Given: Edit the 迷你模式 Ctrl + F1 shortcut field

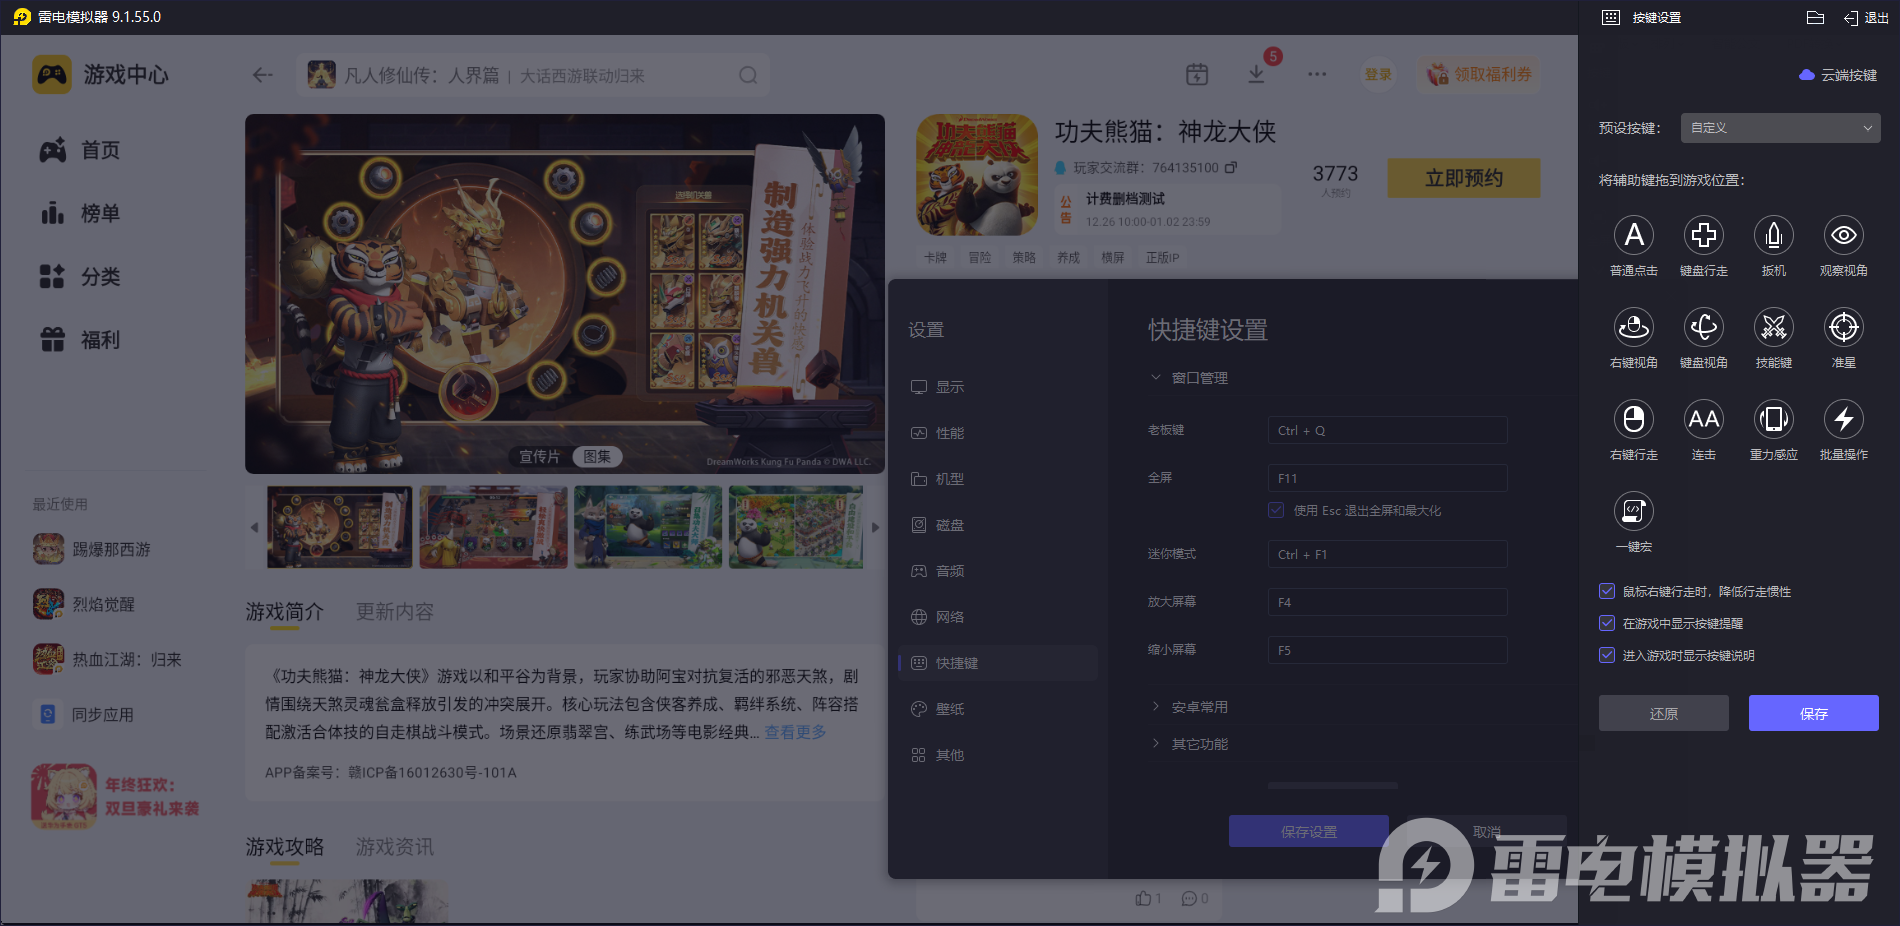Looking at the screenshot, I should click(x=1388, y=554).
